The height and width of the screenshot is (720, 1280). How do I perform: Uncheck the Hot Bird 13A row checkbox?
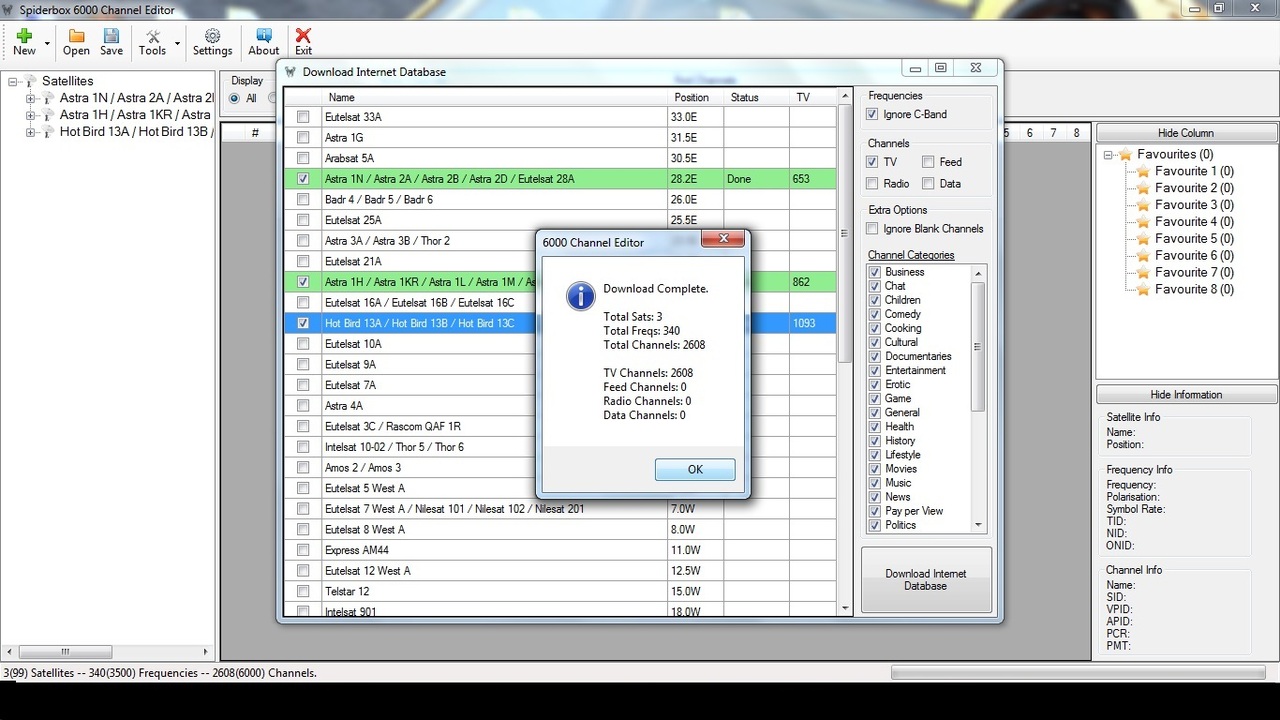tap(303, 323)
